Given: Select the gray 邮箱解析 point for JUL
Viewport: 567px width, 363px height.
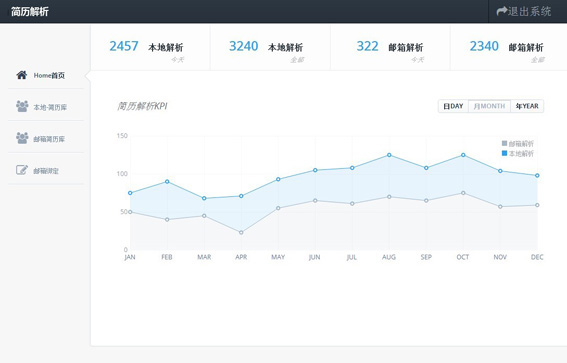Looking at the screenshot, I should click(352, 204).
